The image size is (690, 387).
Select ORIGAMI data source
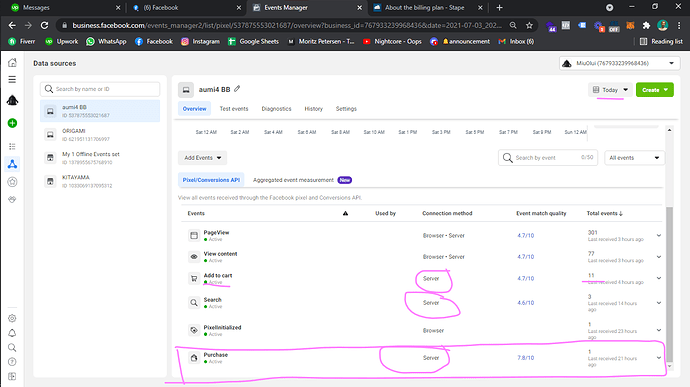click(100, 135)
